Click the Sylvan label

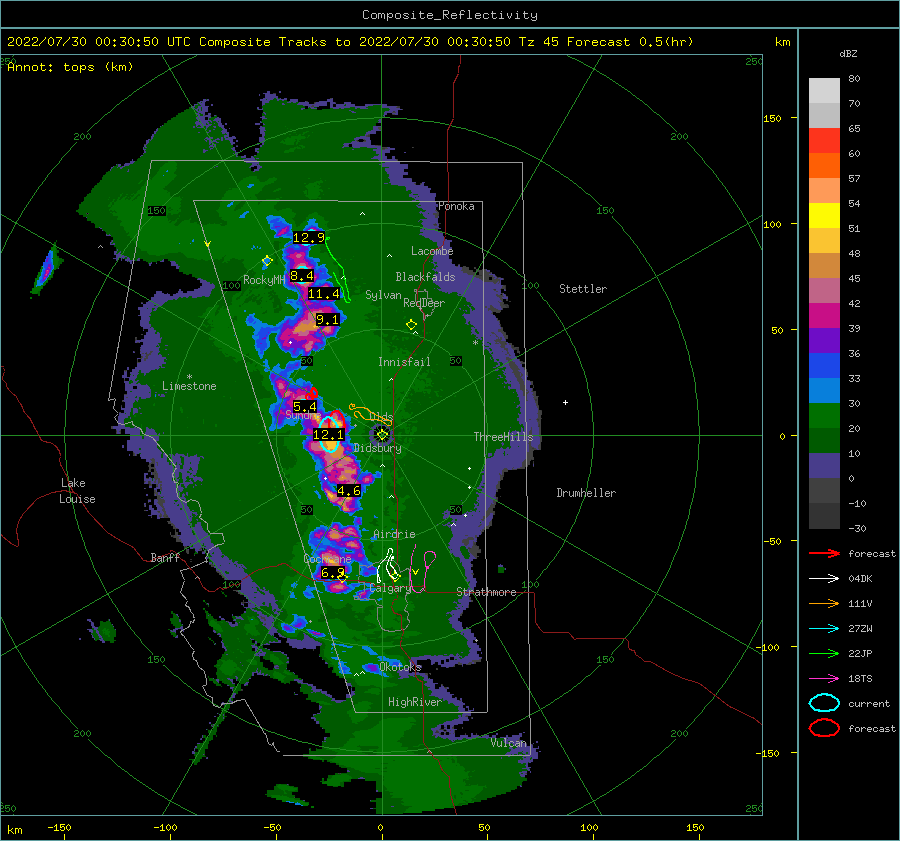(383, 295)
